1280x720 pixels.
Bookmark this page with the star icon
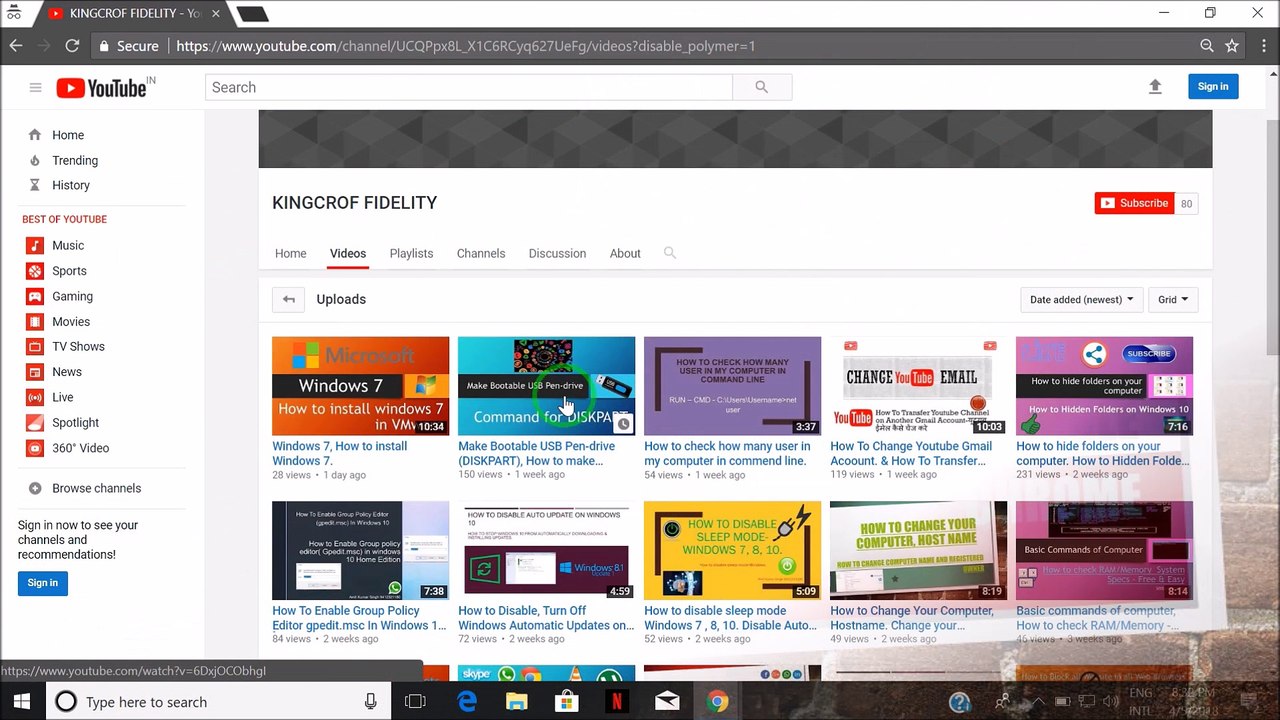[x=1232, y=46]
